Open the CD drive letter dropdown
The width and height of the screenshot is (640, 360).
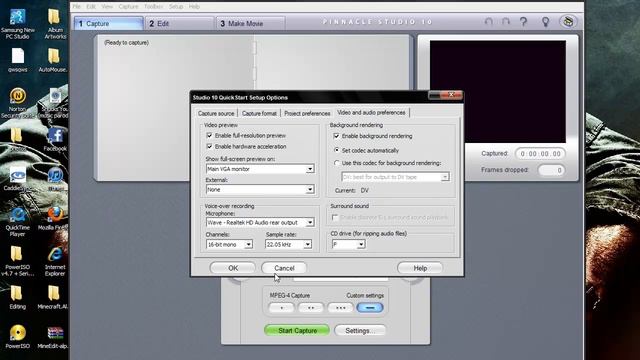pos(348,244)
